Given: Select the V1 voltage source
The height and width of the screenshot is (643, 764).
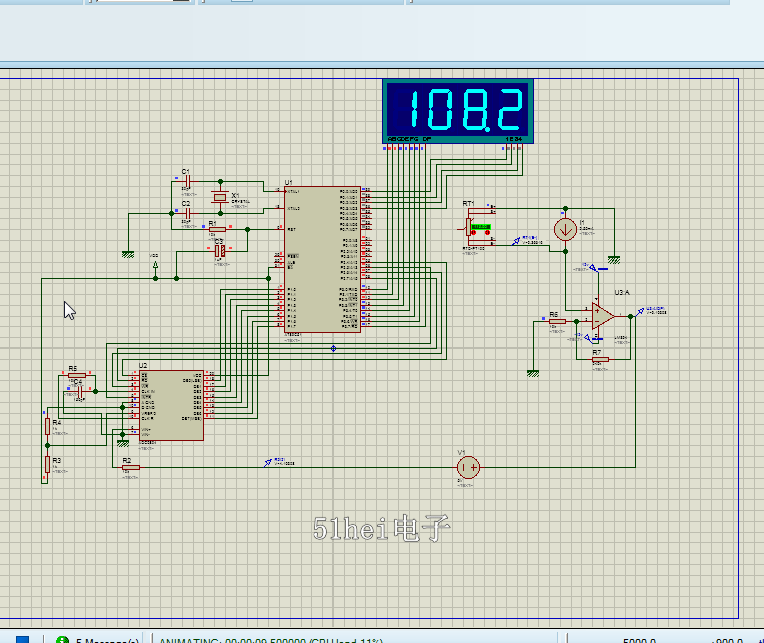Looking at the screenshot, I should coord(468,468).
